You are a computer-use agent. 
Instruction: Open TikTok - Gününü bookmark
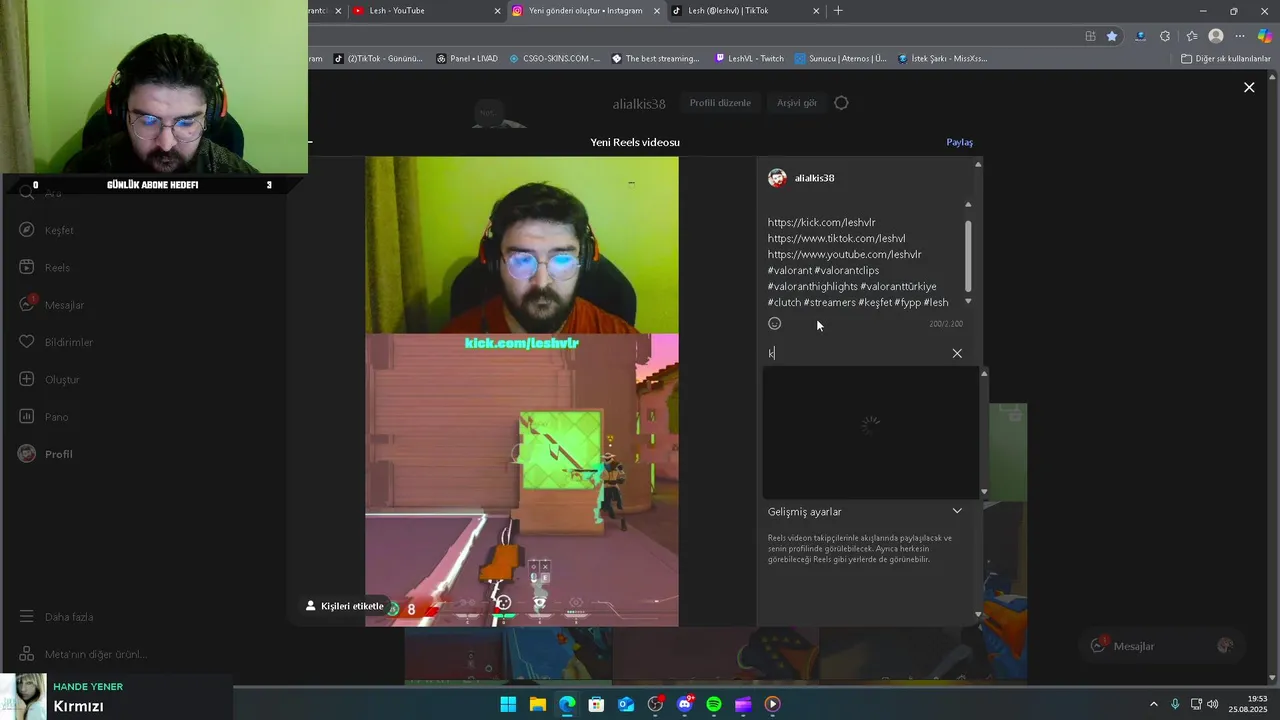point(378,59)
